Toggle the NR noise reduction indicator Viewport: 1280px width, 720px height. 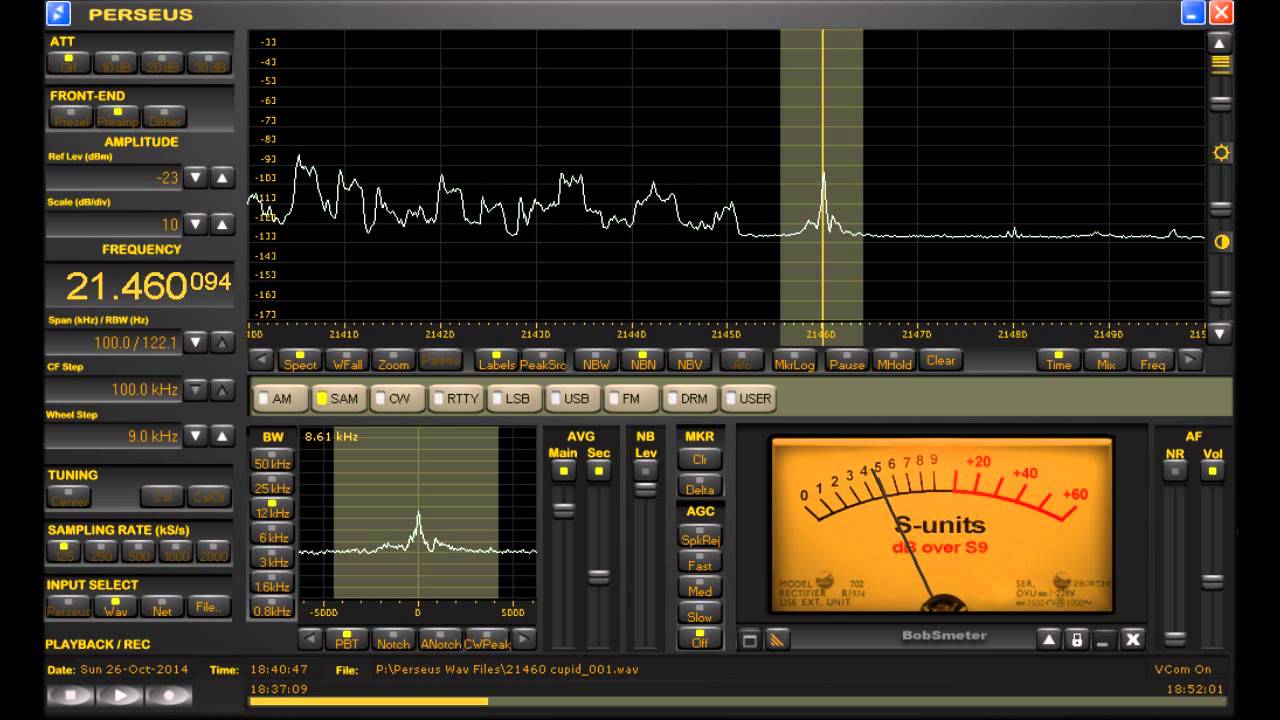(x=1175, y=469)
